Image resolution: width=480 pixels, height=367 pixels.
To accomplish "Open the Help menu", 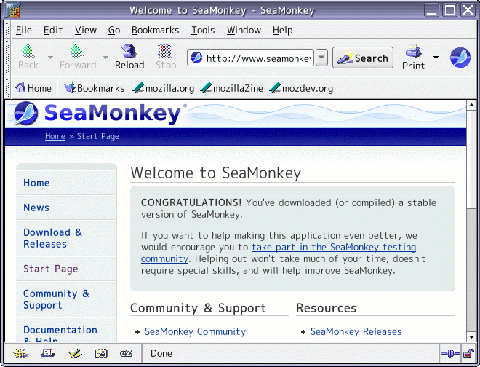I will pos(282,30).
